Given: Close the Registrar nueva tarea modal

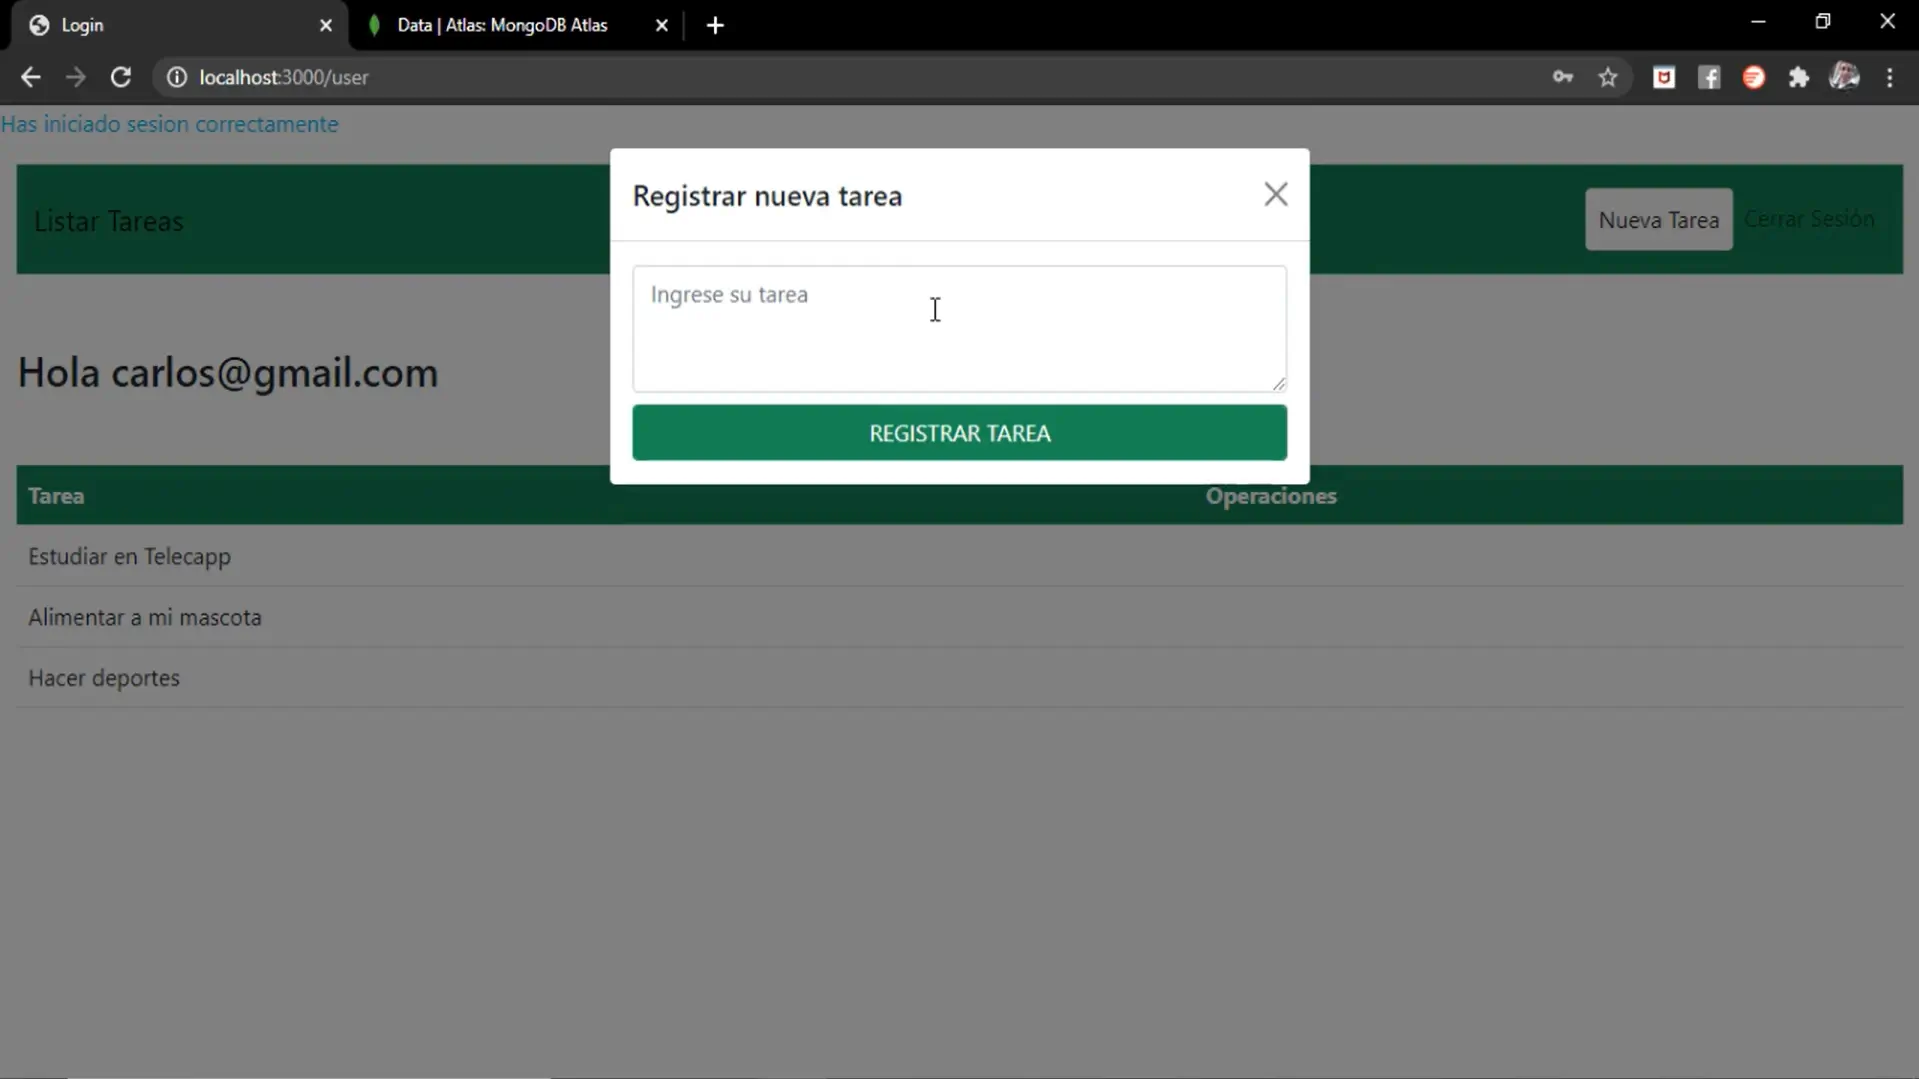Looking at the screenshot, I should click(1275, 194).
